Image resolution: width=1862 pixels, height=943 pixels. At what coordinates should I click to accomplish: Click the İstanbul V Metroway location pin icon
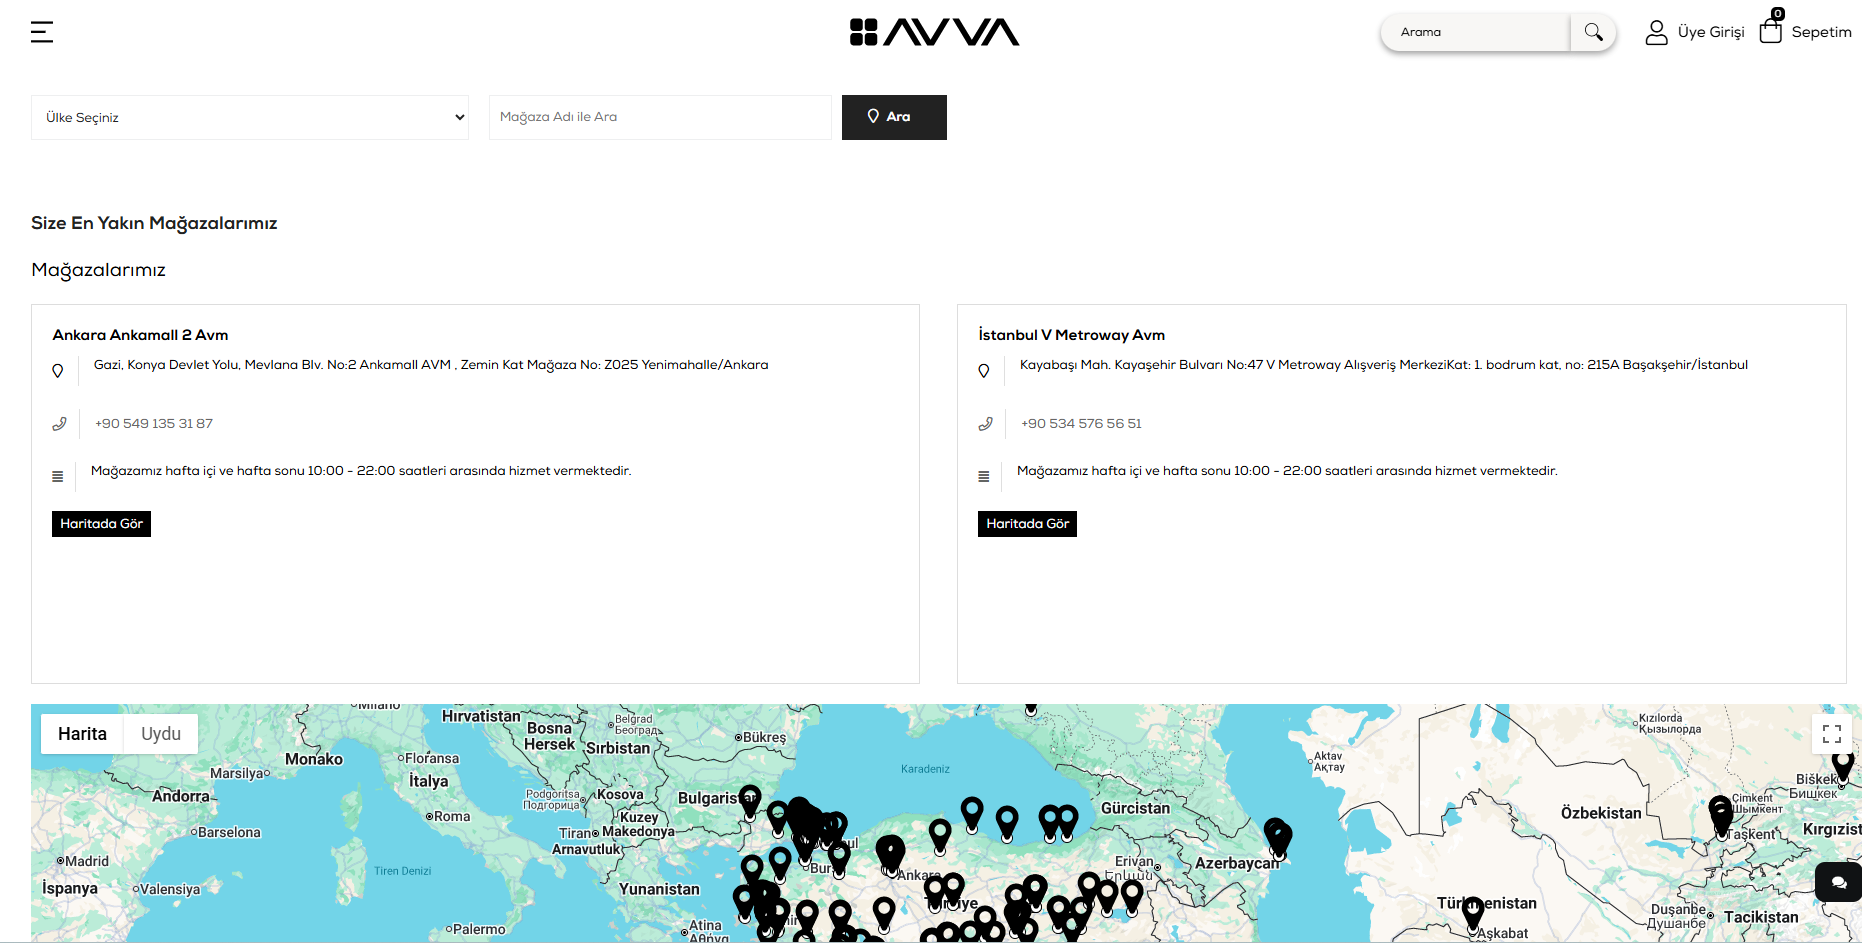(984, 371)
